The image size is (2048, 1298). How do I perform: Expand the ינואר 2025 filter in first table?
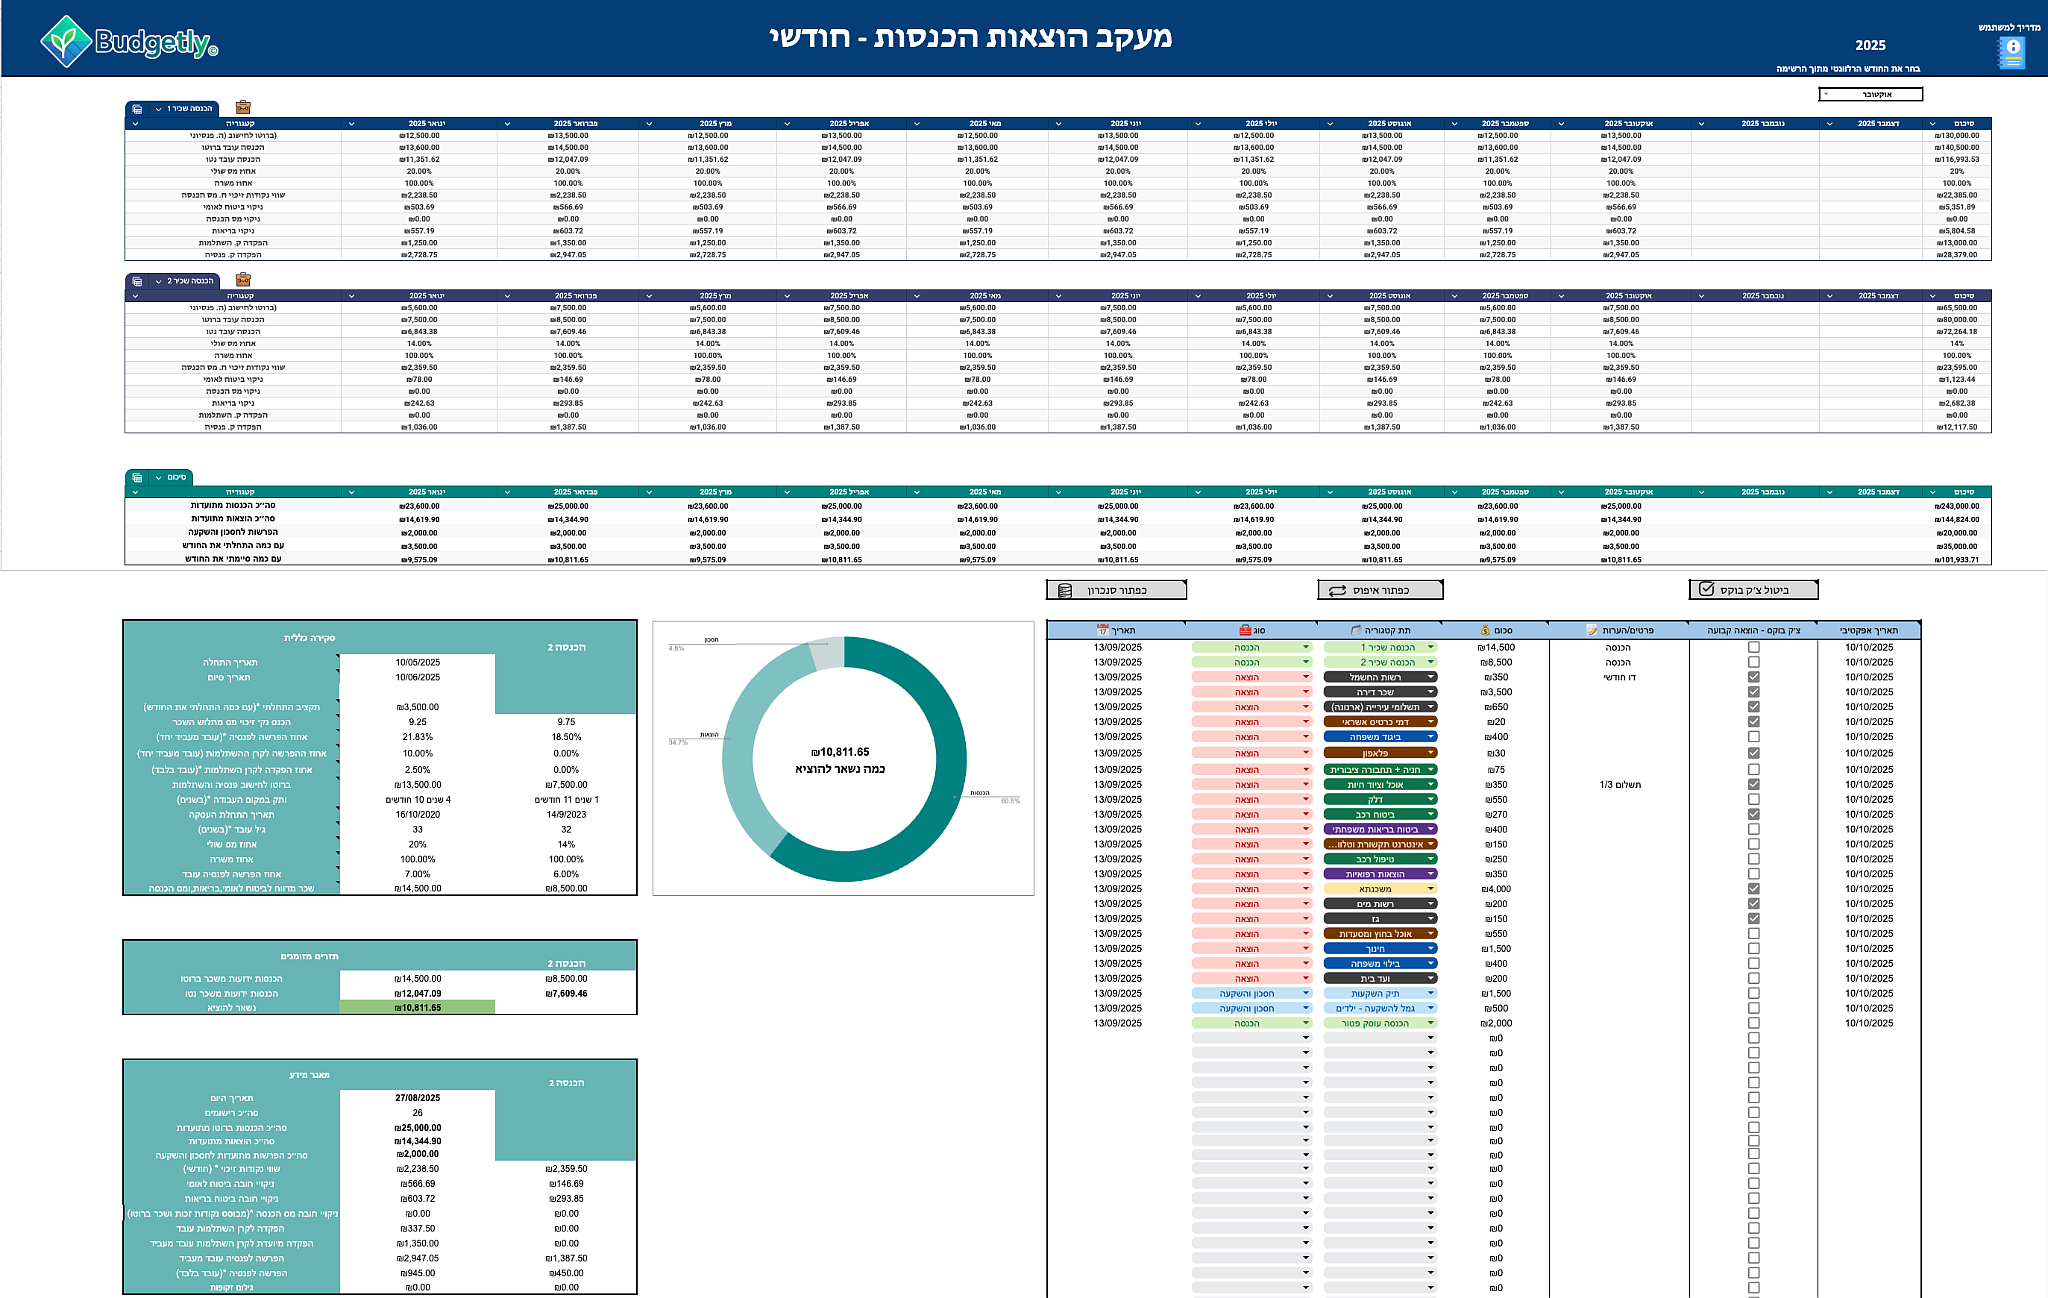[x=351, y=124]
